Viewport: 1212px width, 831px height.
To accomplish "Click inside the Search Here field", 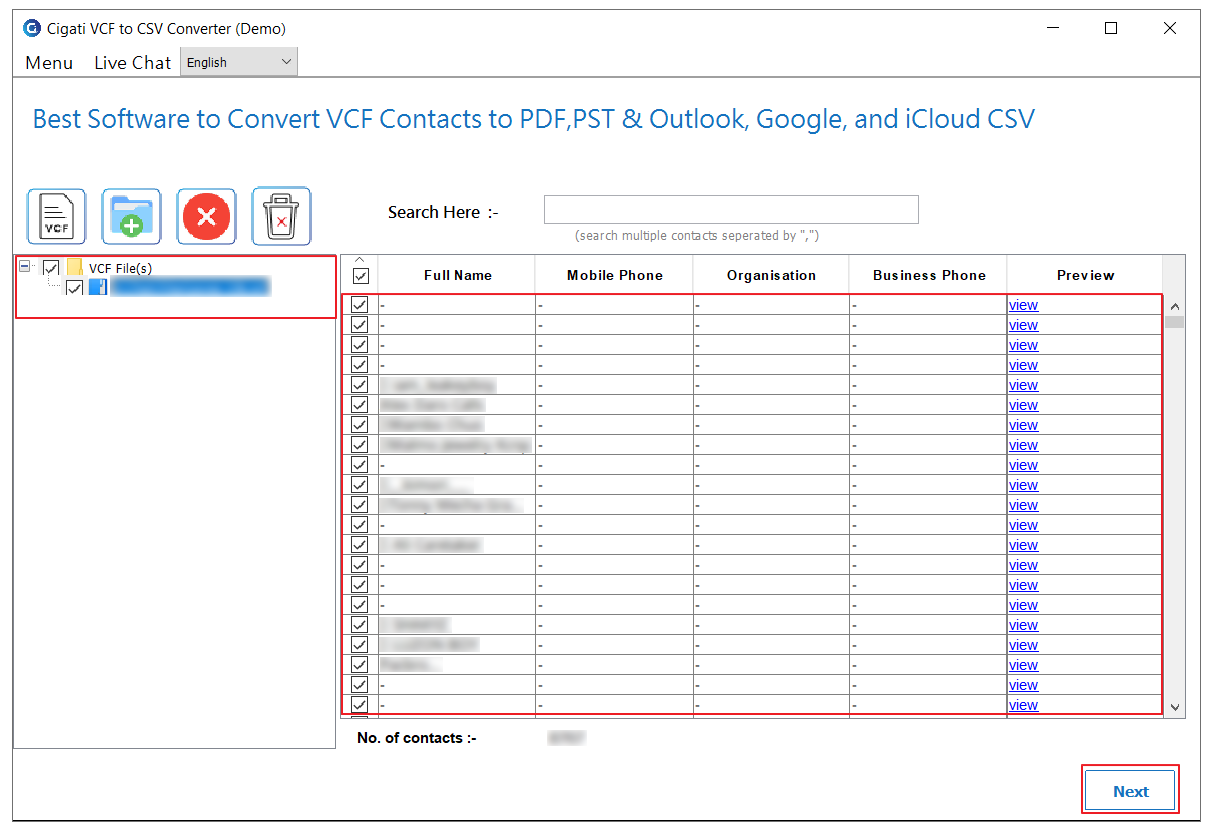I will [x=731, y=210].
